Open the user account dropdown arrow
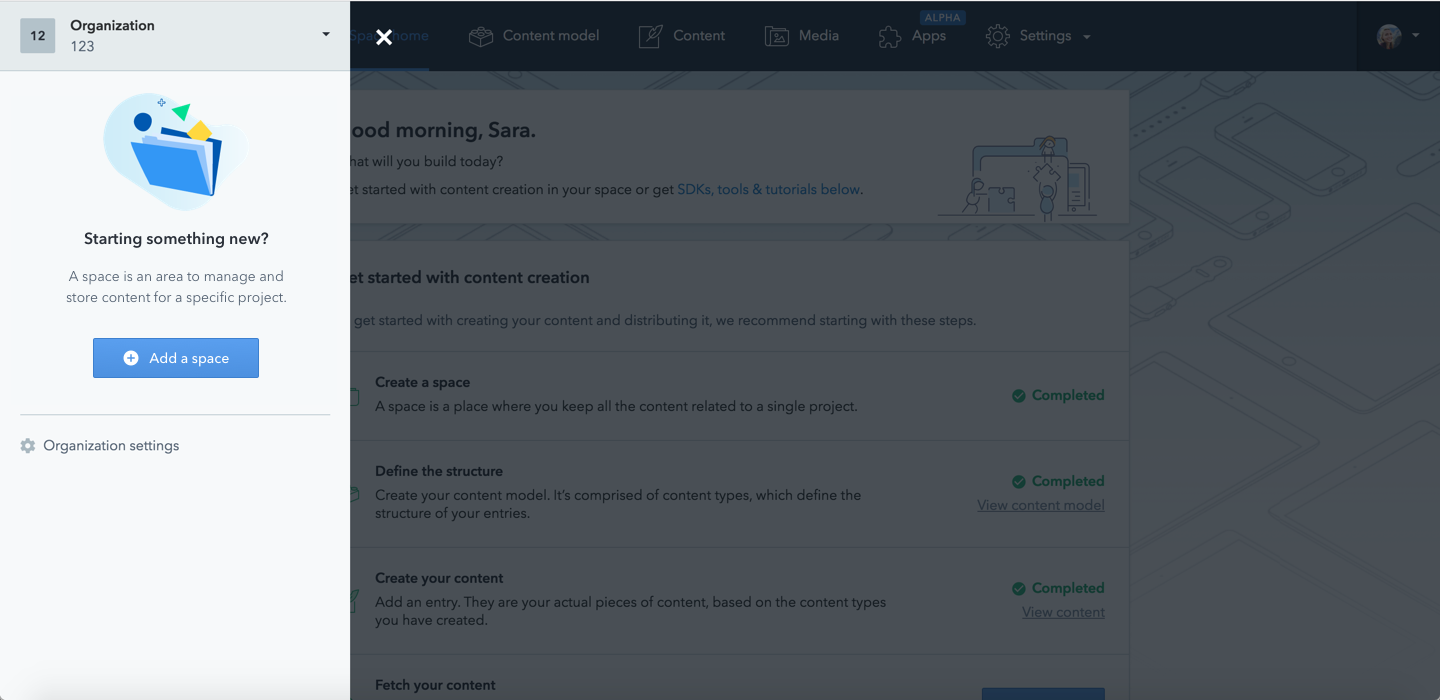The image size is (1440, 700). [1415, 36]
